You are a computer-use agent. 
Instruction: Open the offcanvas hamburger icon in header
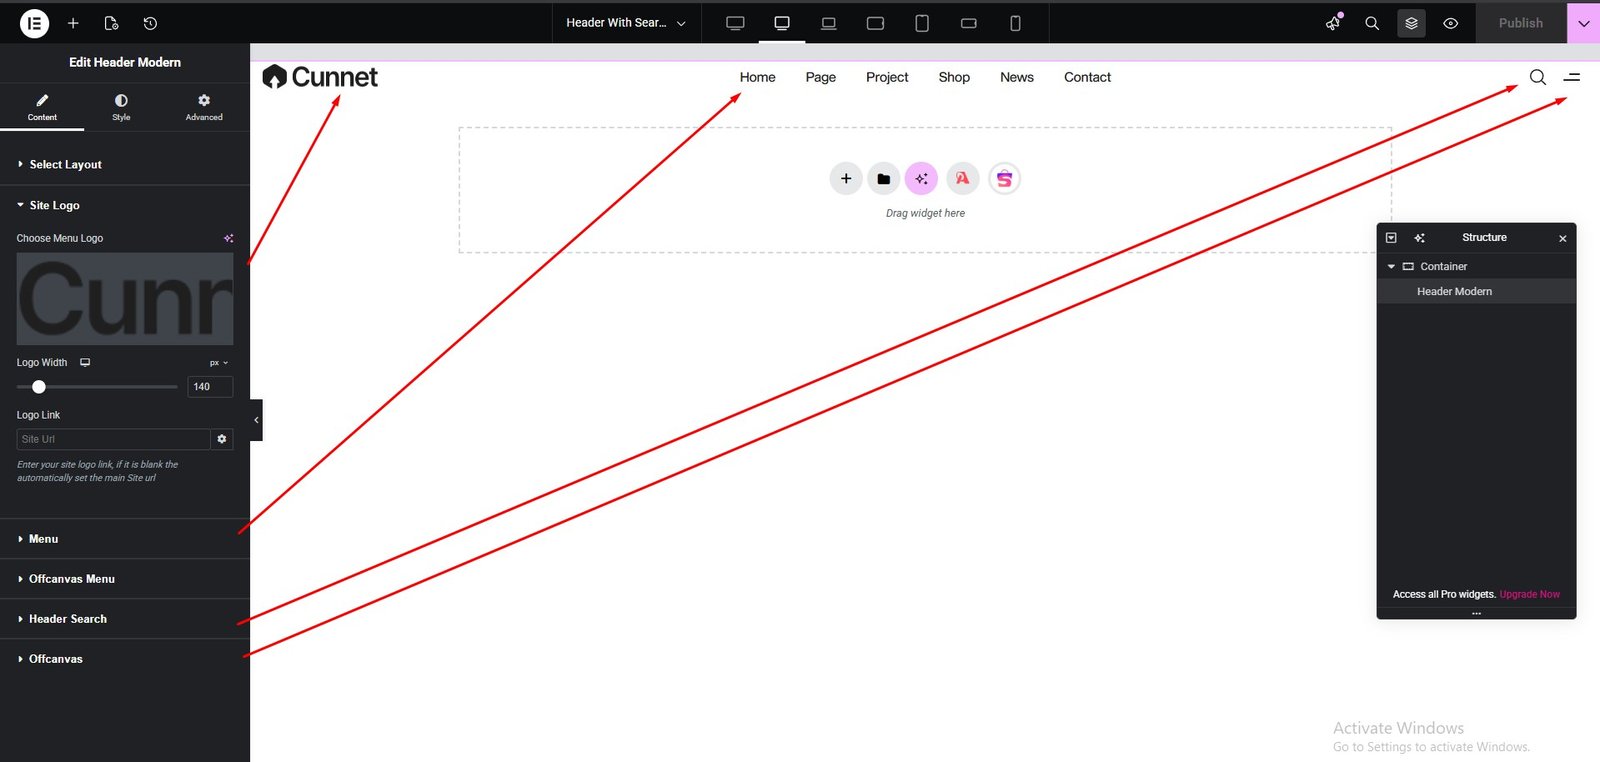pos(1572,77)
